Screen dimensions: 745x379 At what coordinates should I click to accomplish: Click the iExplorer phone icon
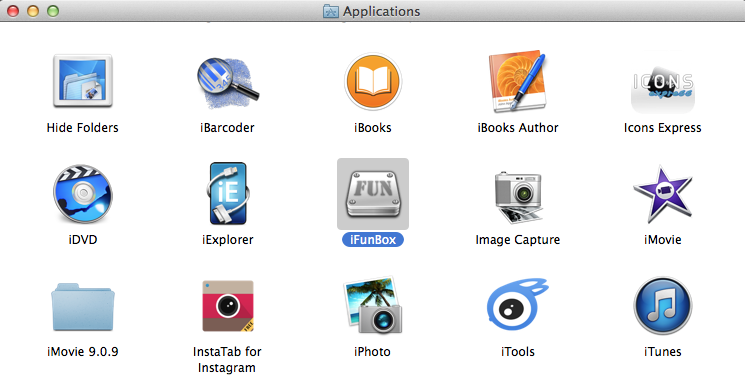pyautogui.click(x=228, y=193)
